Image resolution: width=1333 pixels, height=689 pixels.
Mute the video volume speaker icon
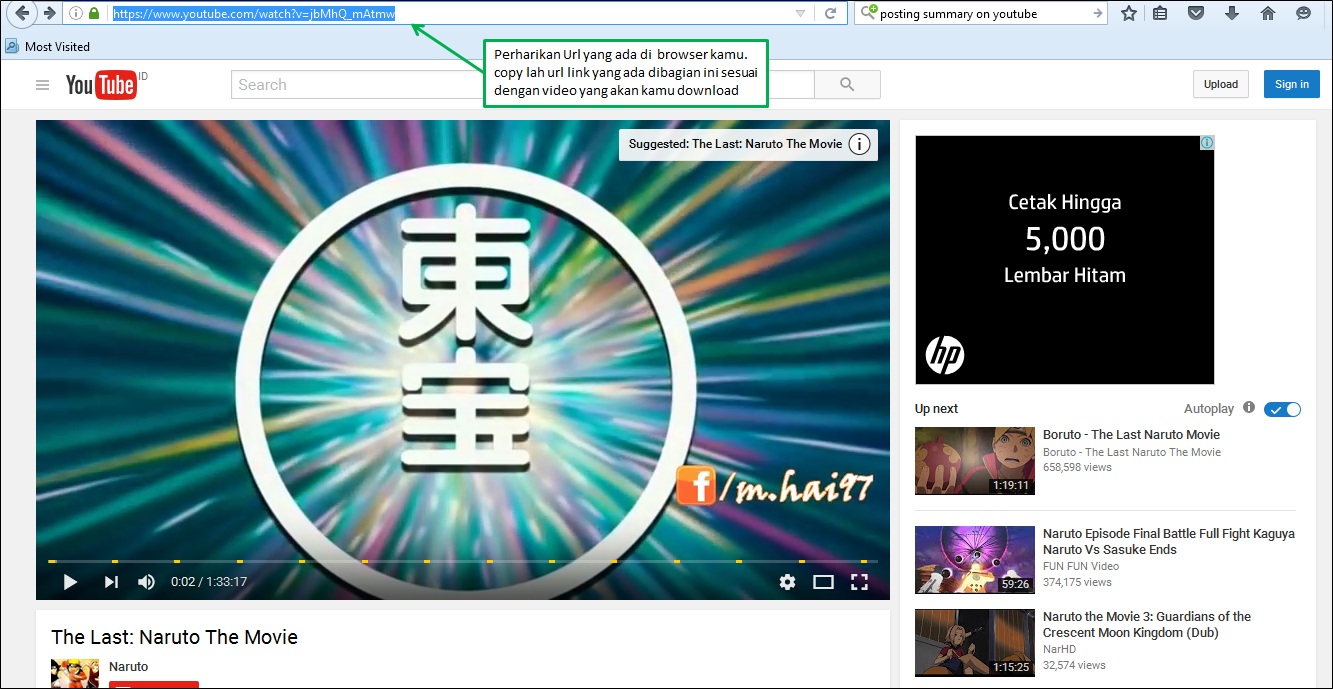point(147,582)
